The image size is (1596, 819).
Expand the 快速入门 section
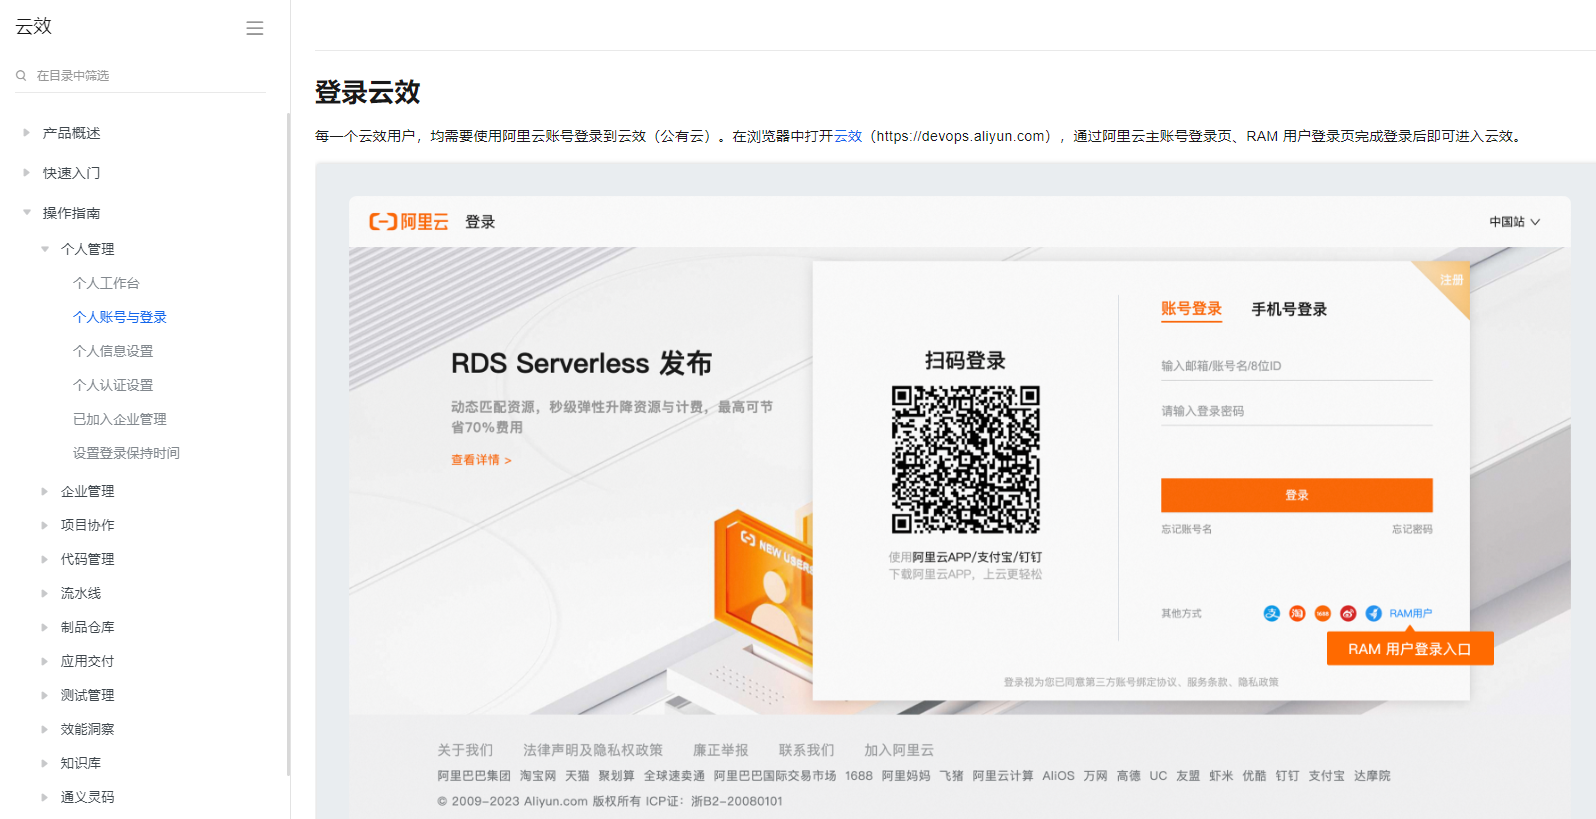pyautogui.click(x=27, y=172)
